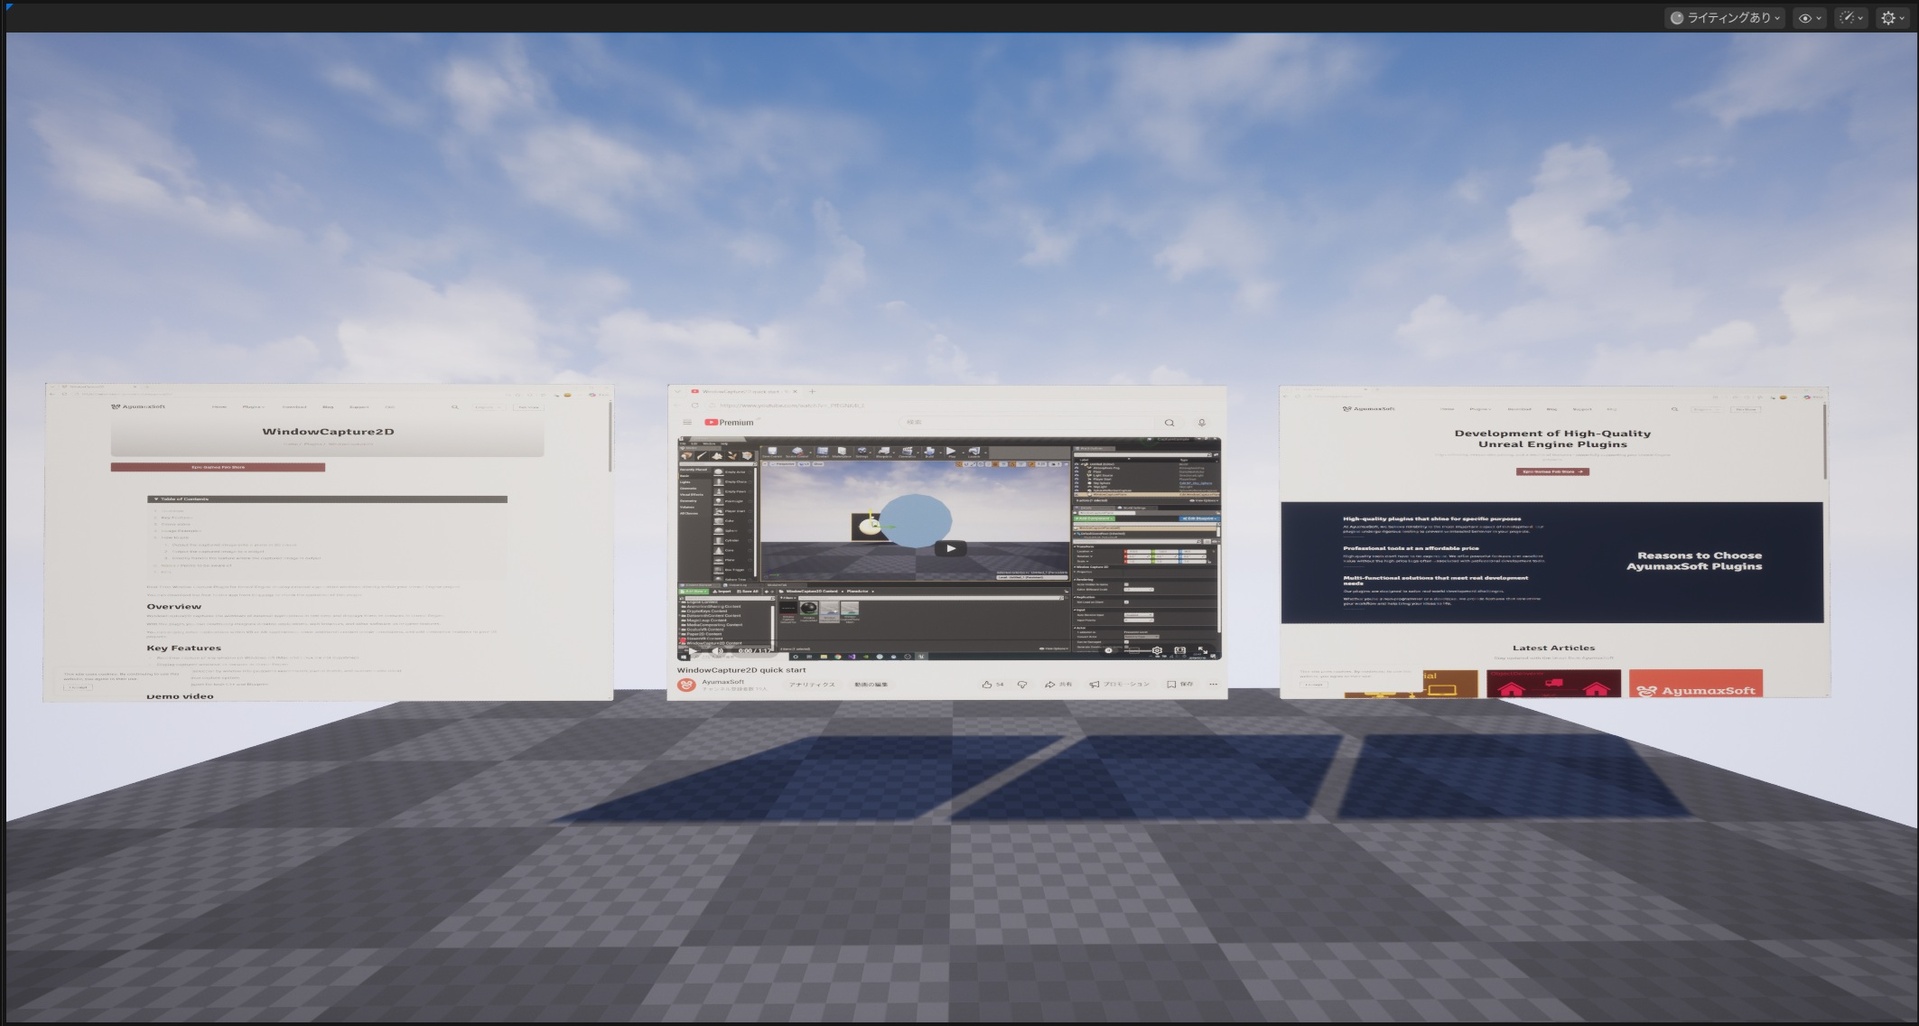Click the Overview heading in left window
Image resolution: width=1919 pixels, height=1026 pixels.
174,606
